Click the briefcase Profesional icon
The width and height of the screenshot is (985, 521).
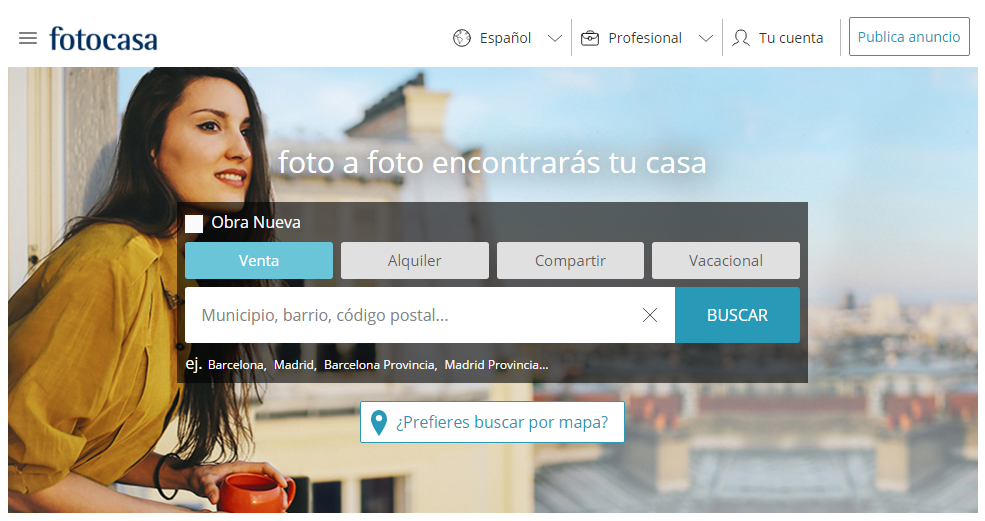(x=590, y=38)
